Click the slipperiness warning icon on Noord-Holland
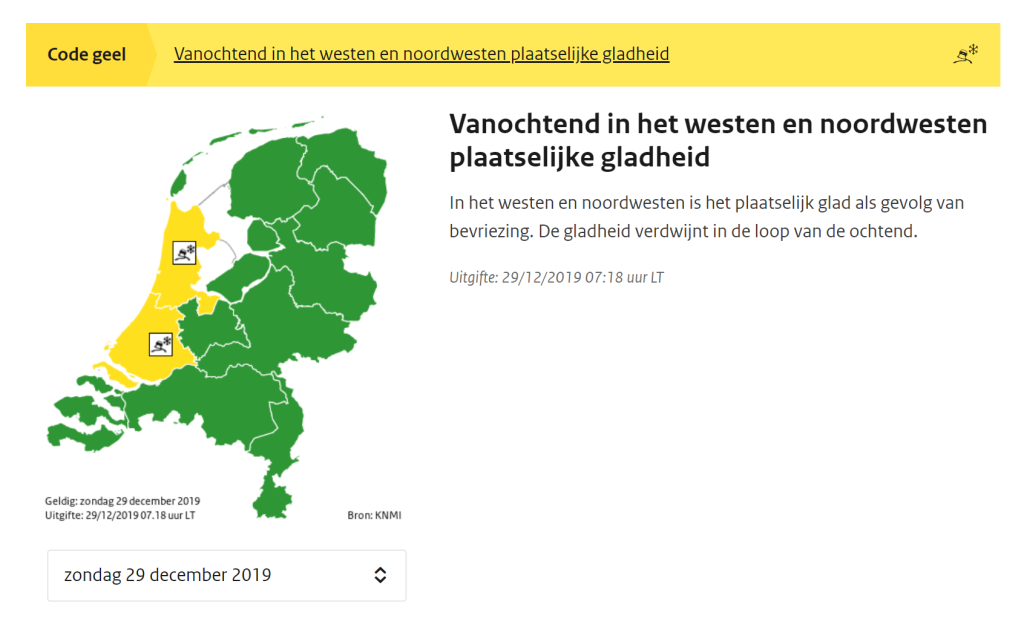Image resolution: width=1024 pixels, height=621 pixels. (x=184, y=253)
